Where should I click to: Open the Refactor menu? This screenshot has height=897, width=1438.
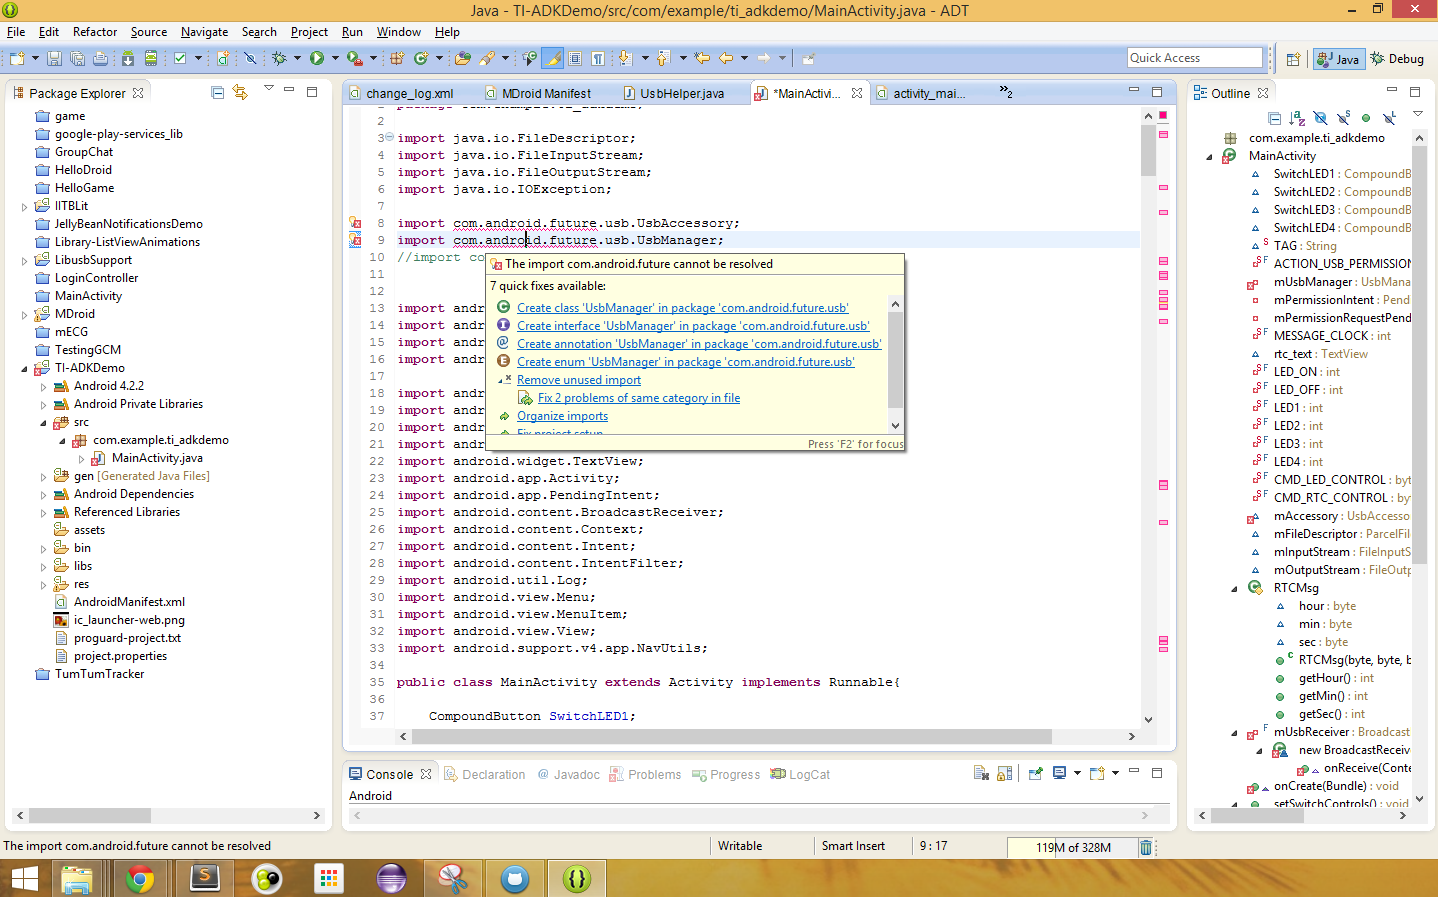(95, 32)
